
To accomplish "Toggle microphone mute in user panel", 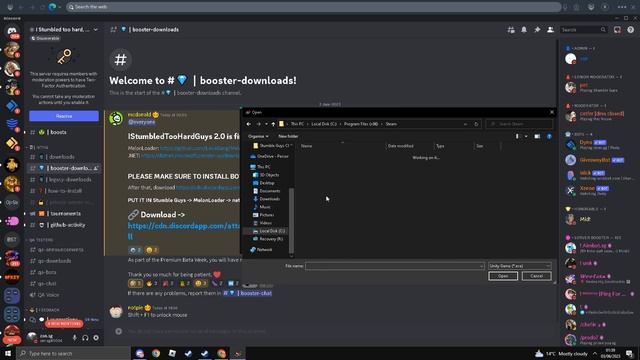I will 74,338.
